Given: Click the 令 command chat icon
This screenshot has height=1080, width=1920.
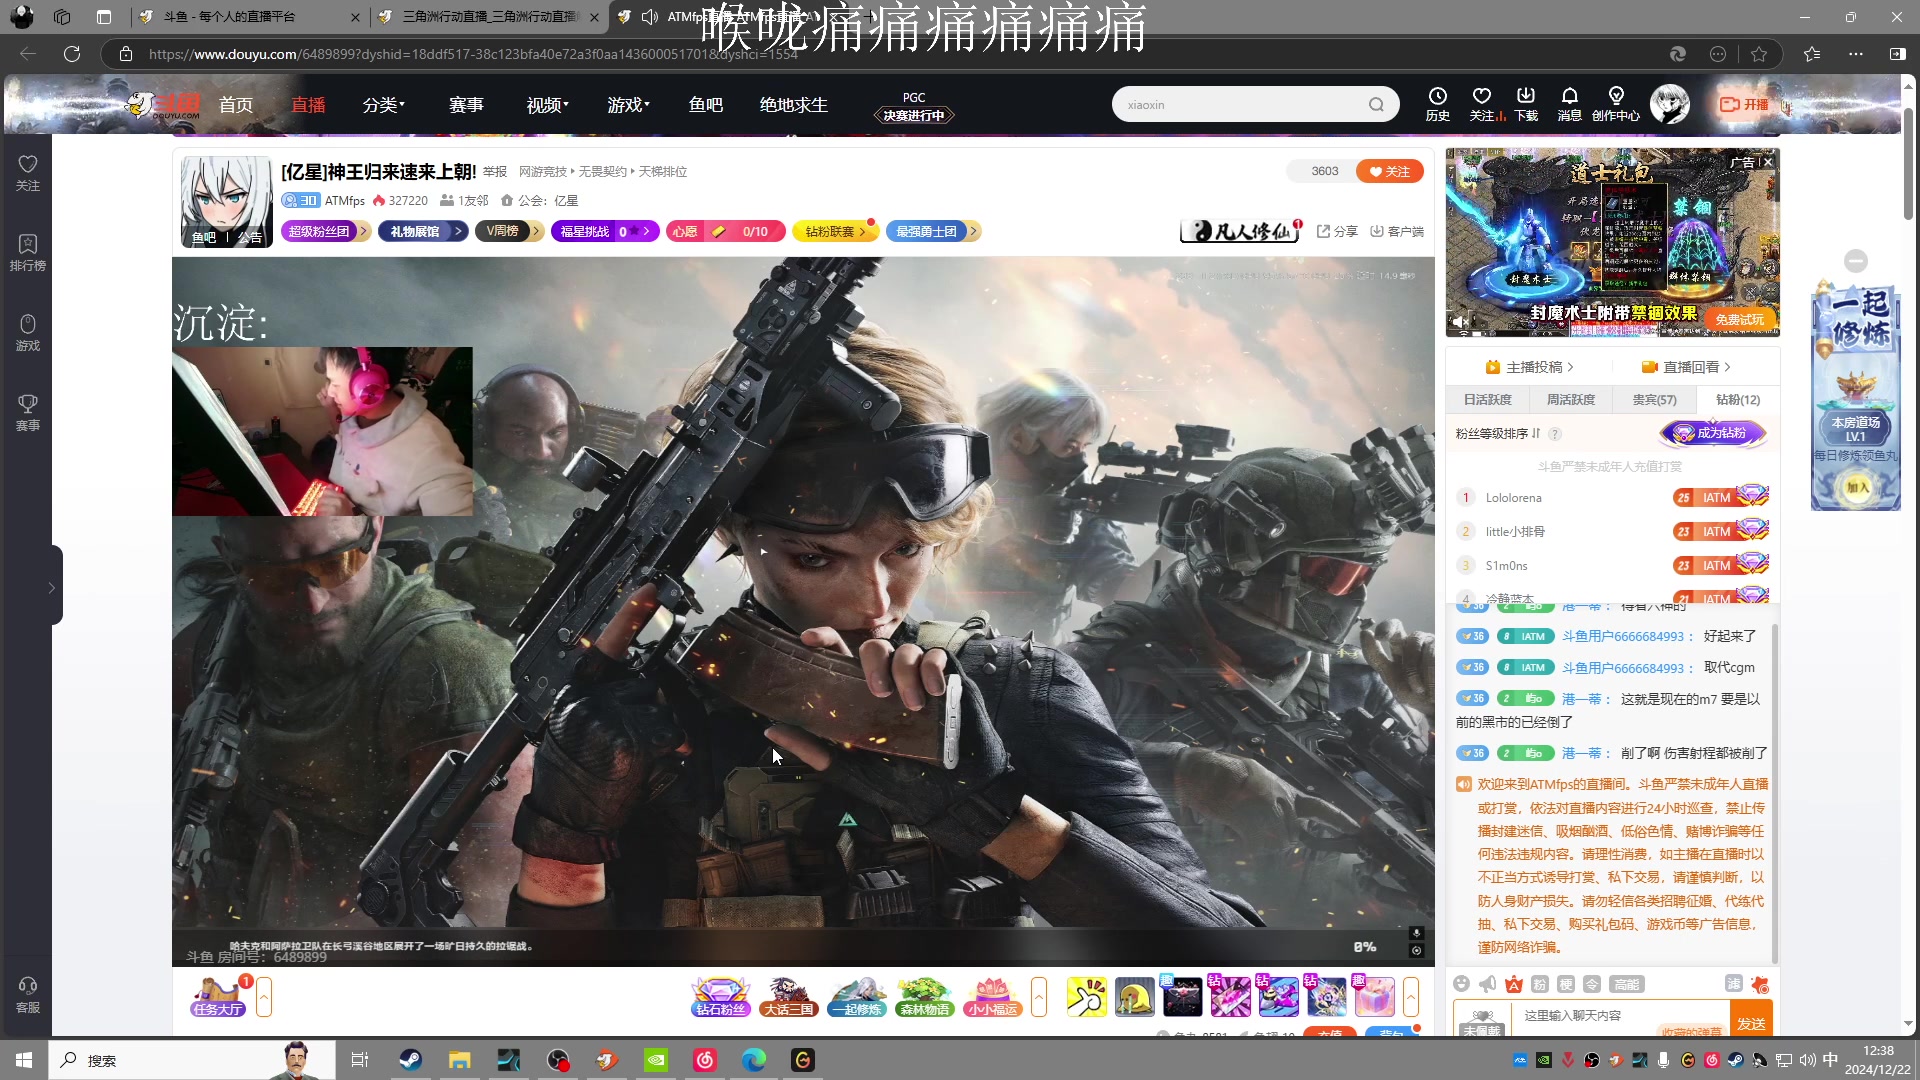Looking at the screenshot, I should [x=1592, y=984].
